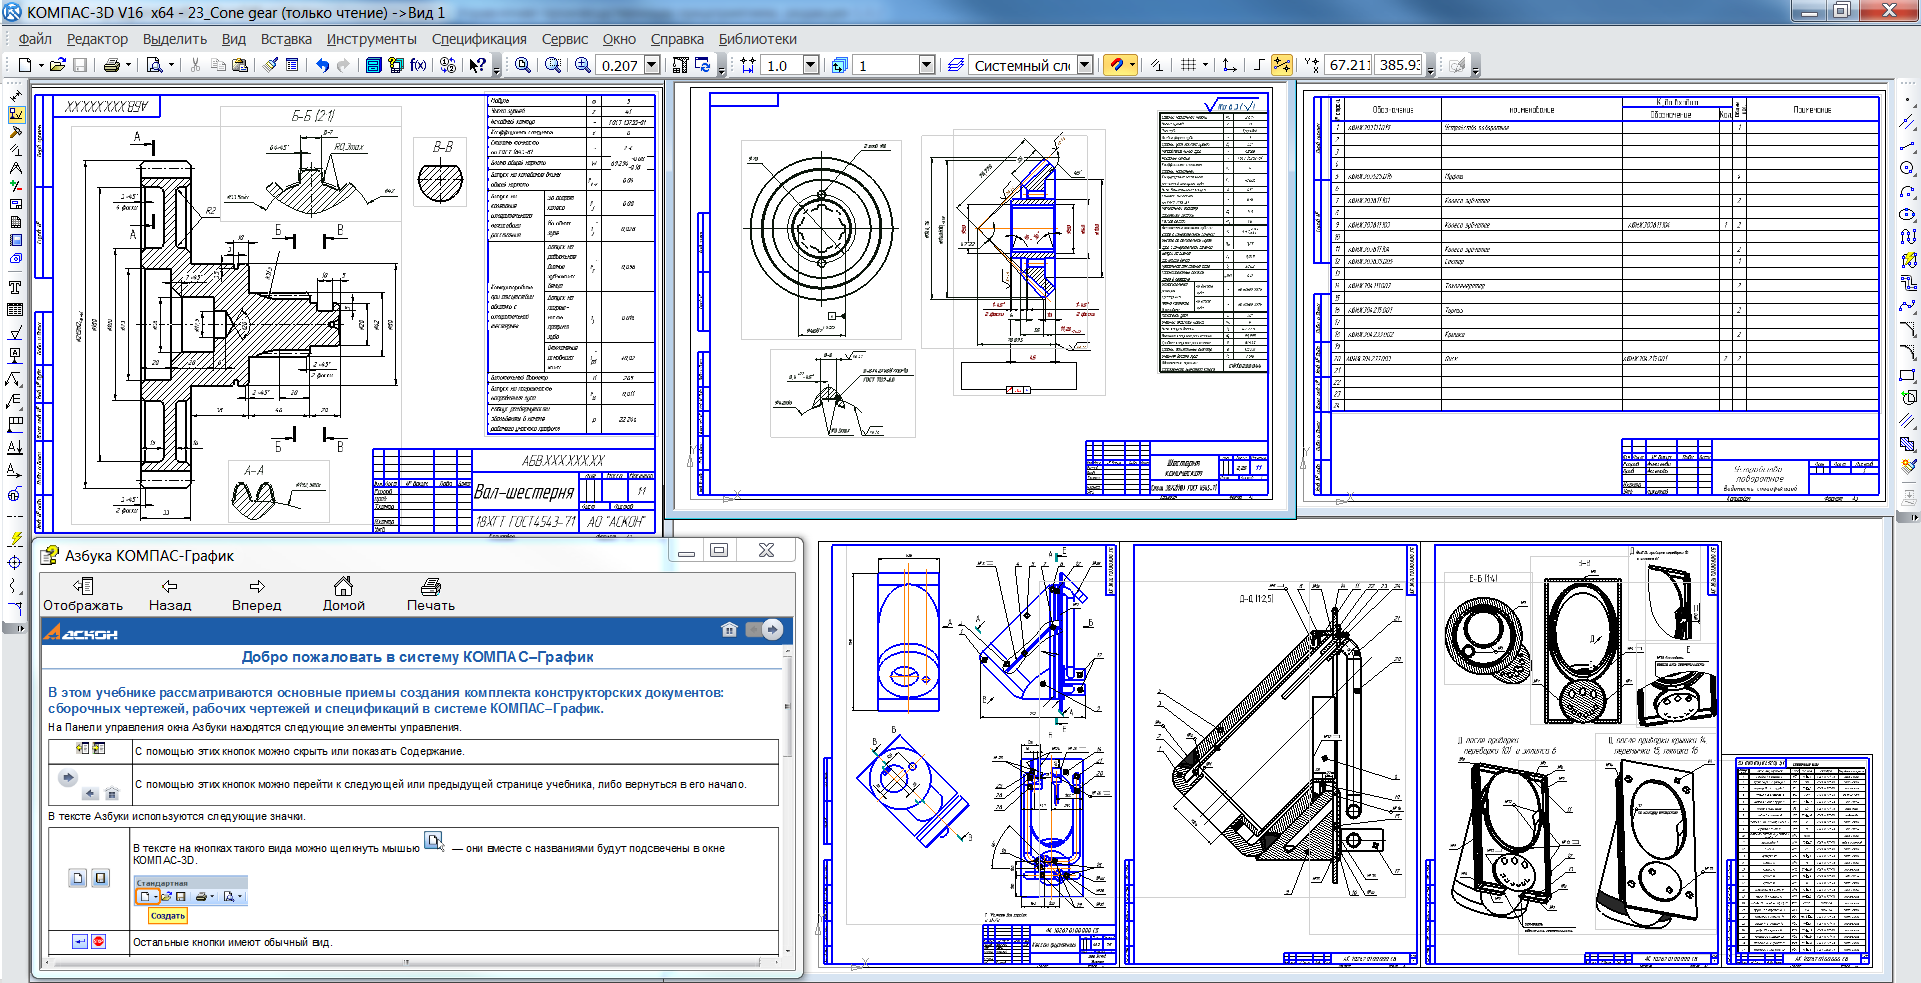Click Домой button in Азбука window
This screenshot has width=1921, height=983.
[343, 594]
